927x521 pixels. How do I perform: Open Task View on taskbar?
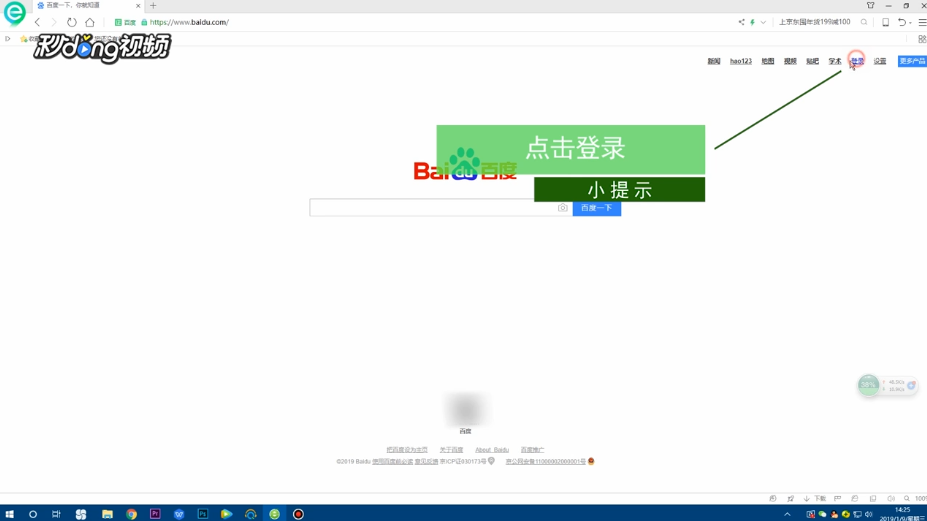tap(56, 514)
